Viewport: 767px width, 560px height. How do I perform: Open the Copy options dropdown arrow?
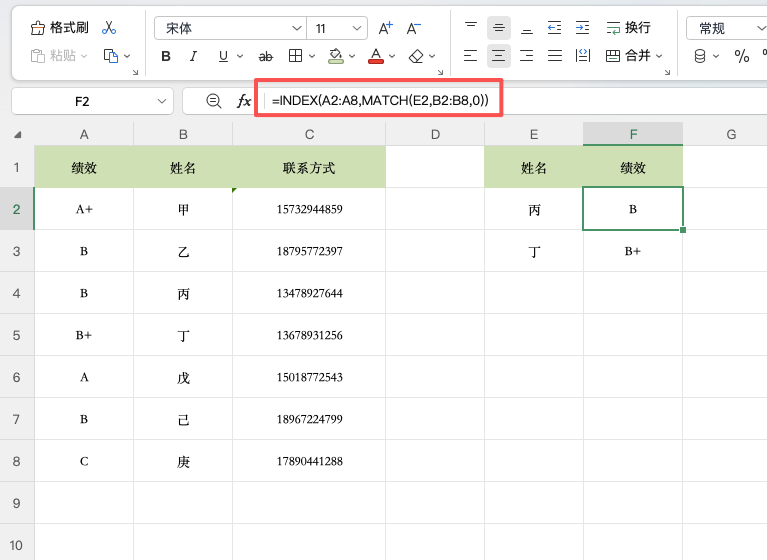[127, 56]
